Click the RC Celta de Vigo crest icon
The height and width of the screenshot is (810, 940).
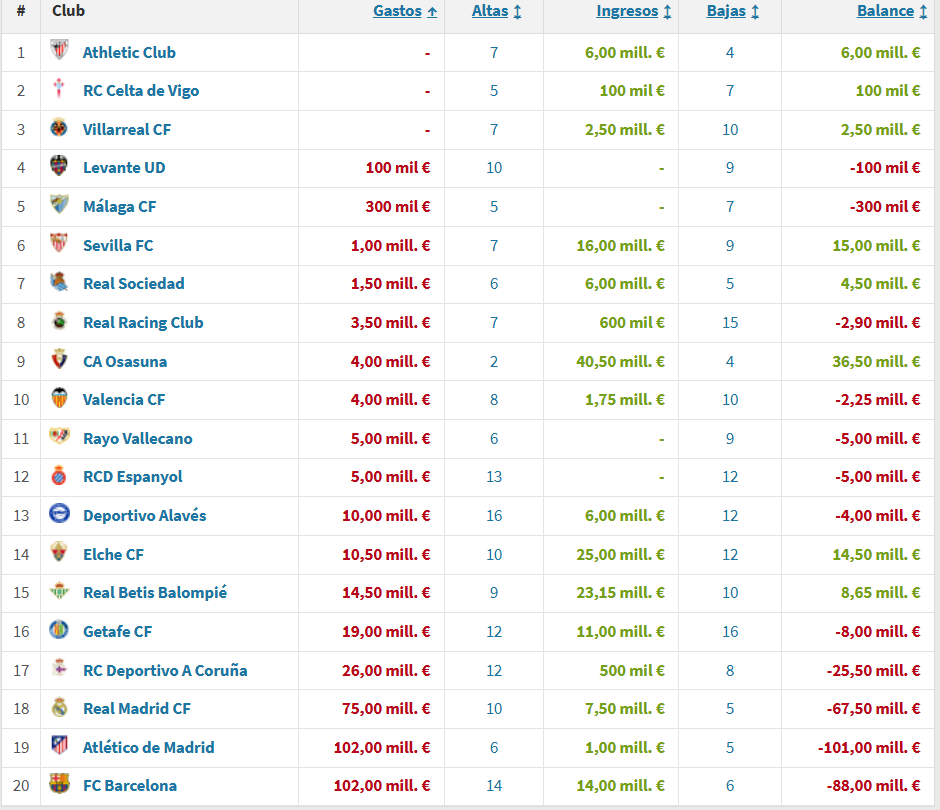pos(59,88)
